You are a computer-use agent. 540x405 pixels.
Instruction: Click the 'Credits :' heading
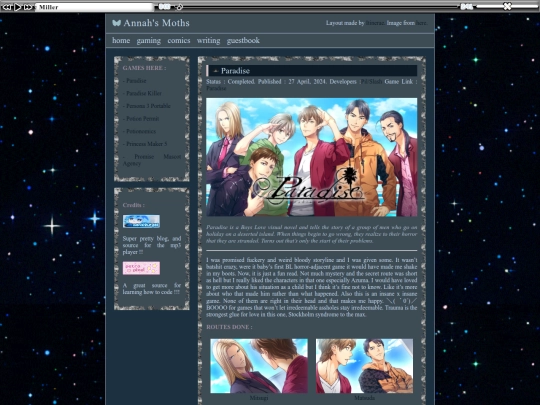pos(134,205)
